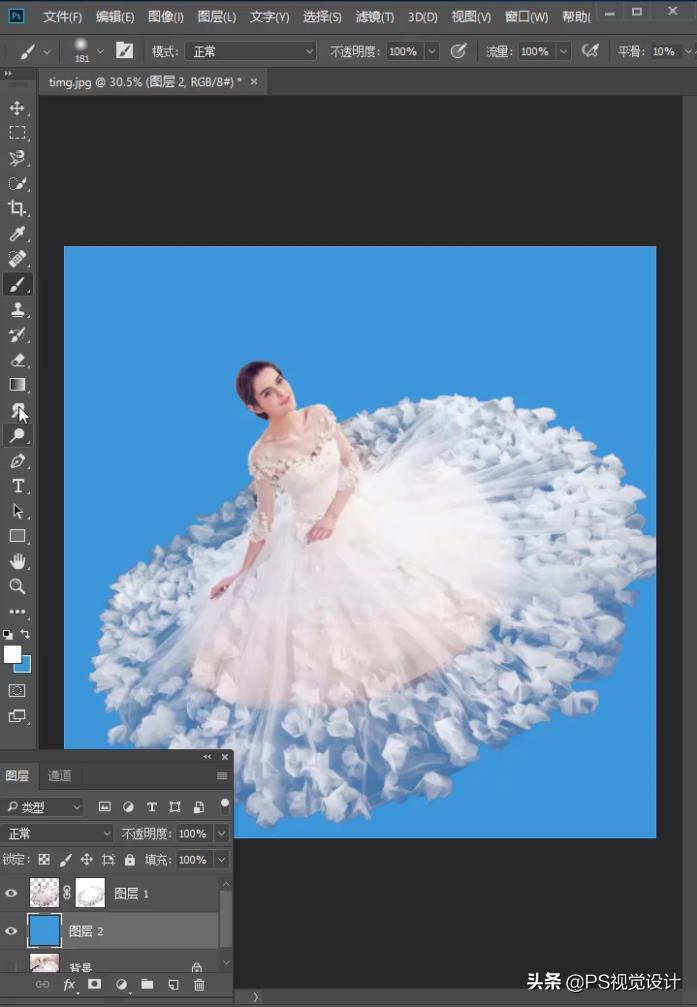Toggle visibility of layer 图层 2

[x=12, y=931]
